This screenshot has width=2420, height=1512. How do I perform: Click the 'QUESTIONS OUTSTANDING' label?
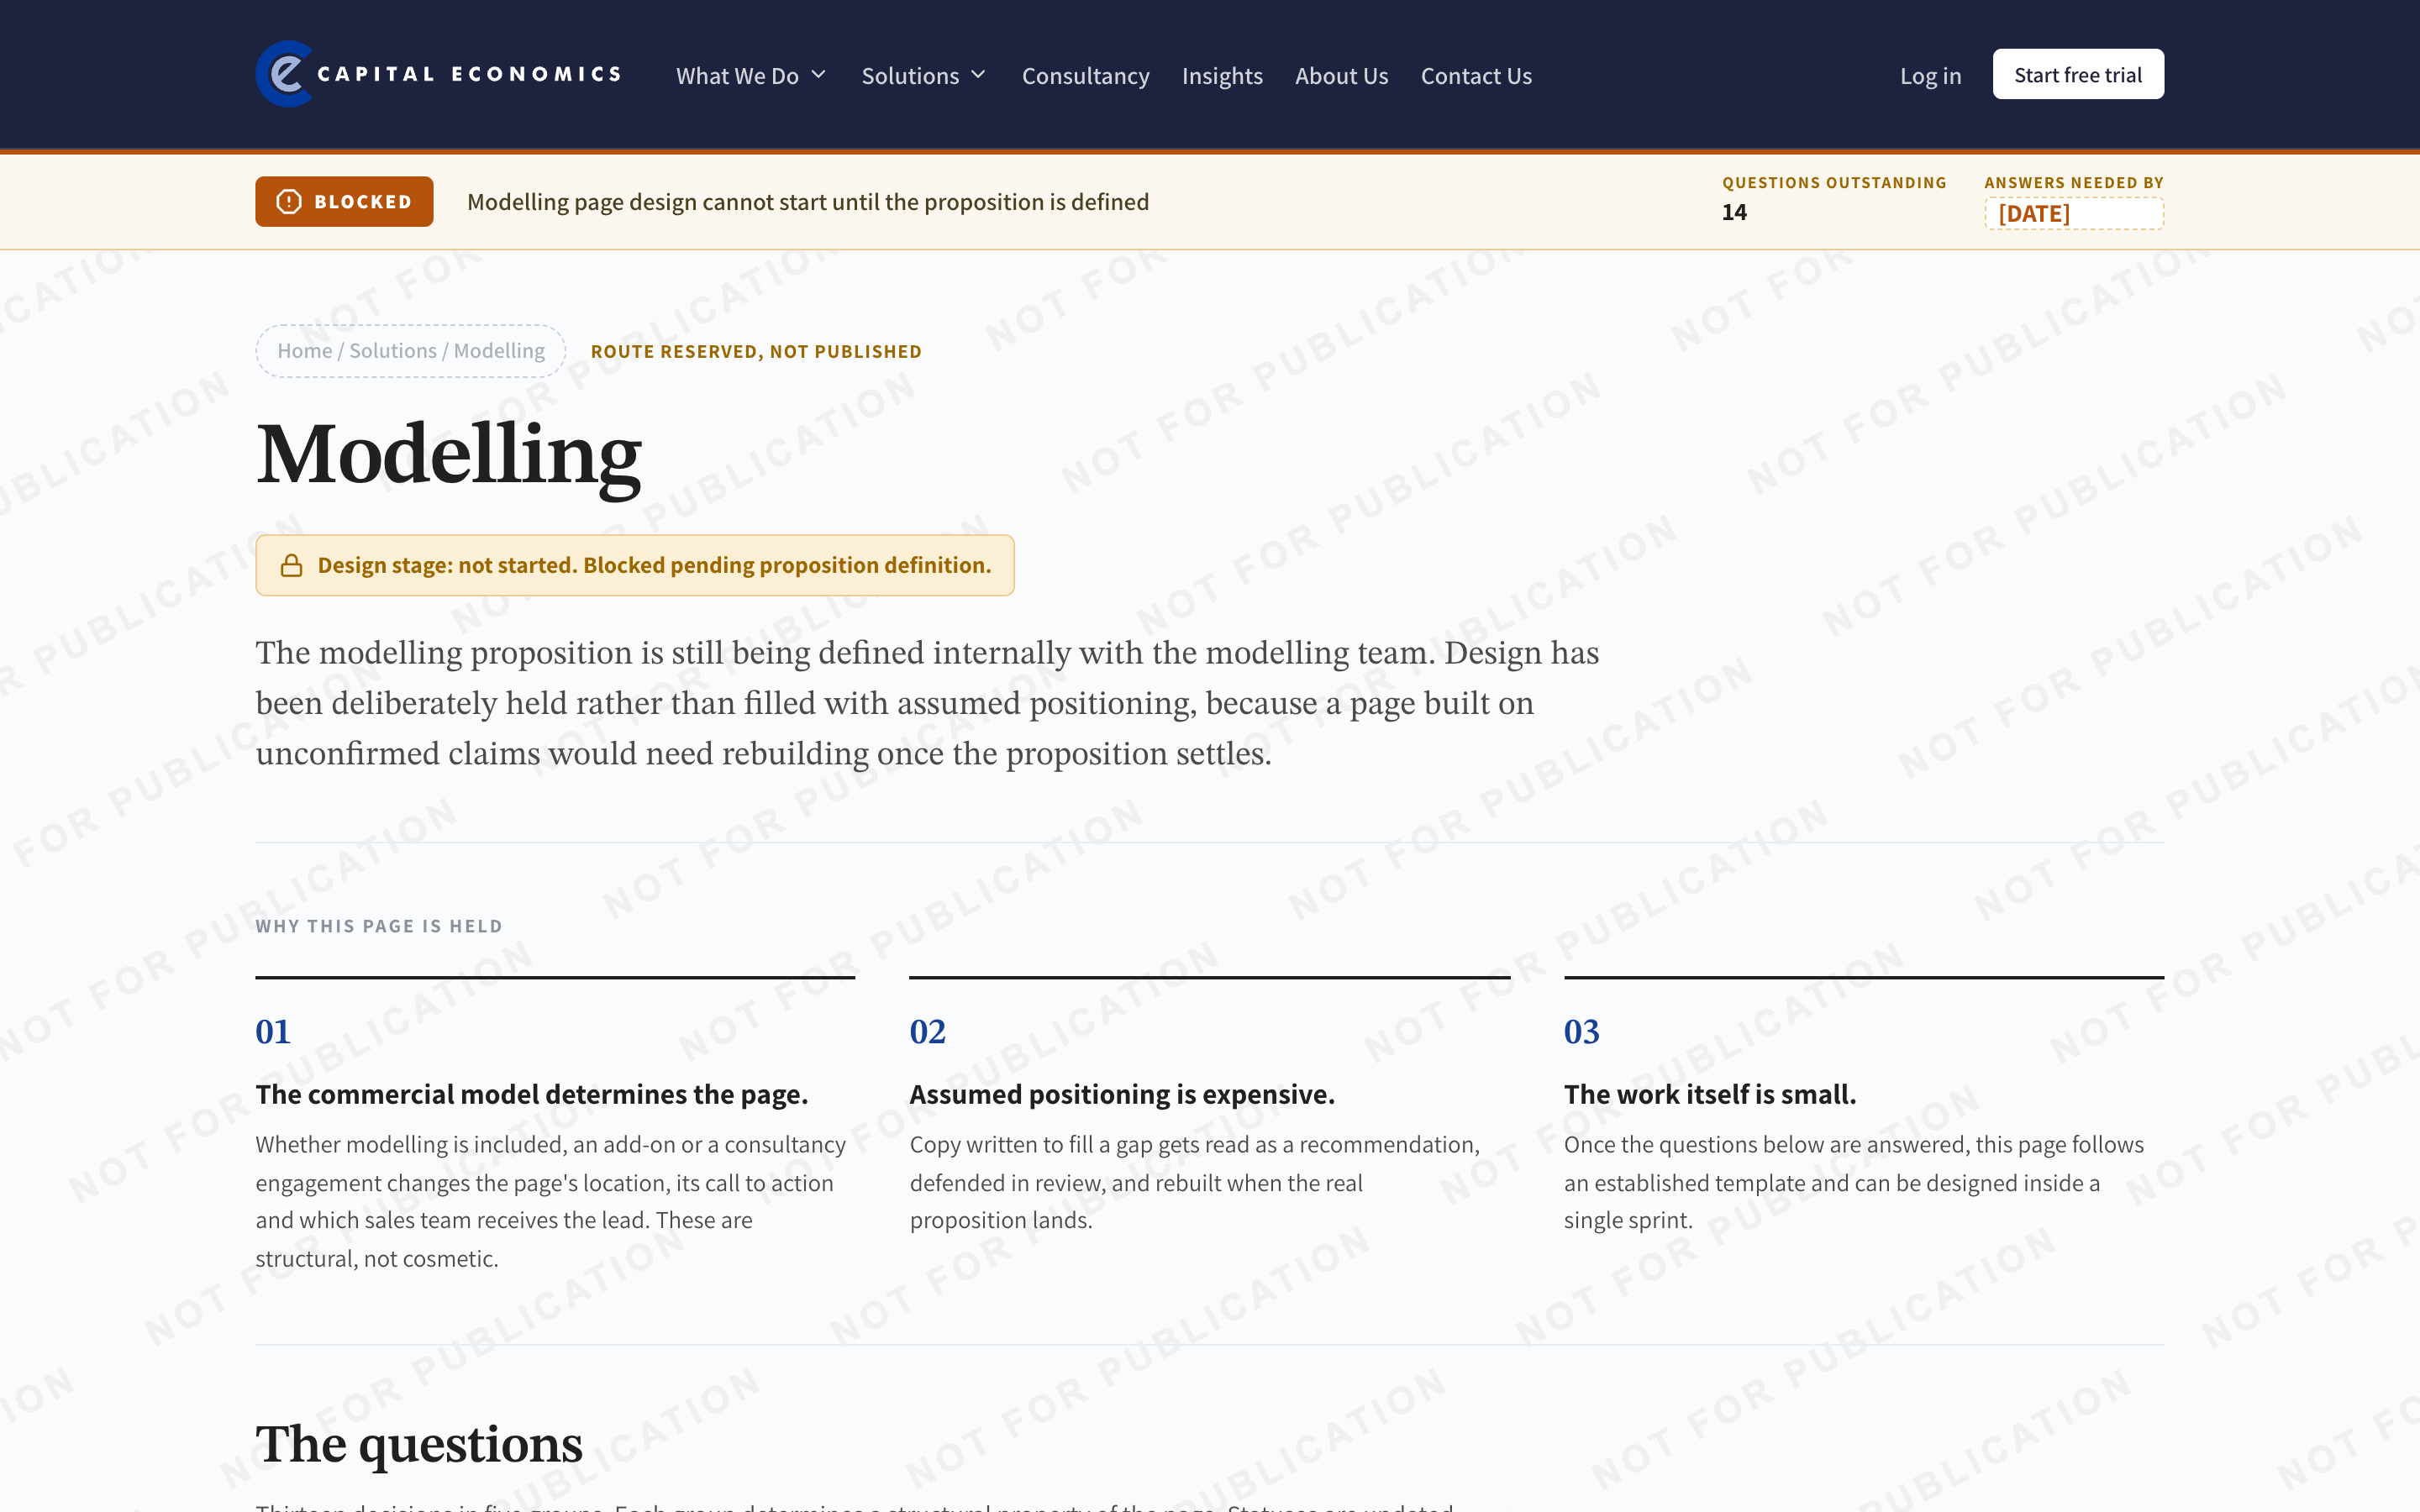pos(1834,183)
